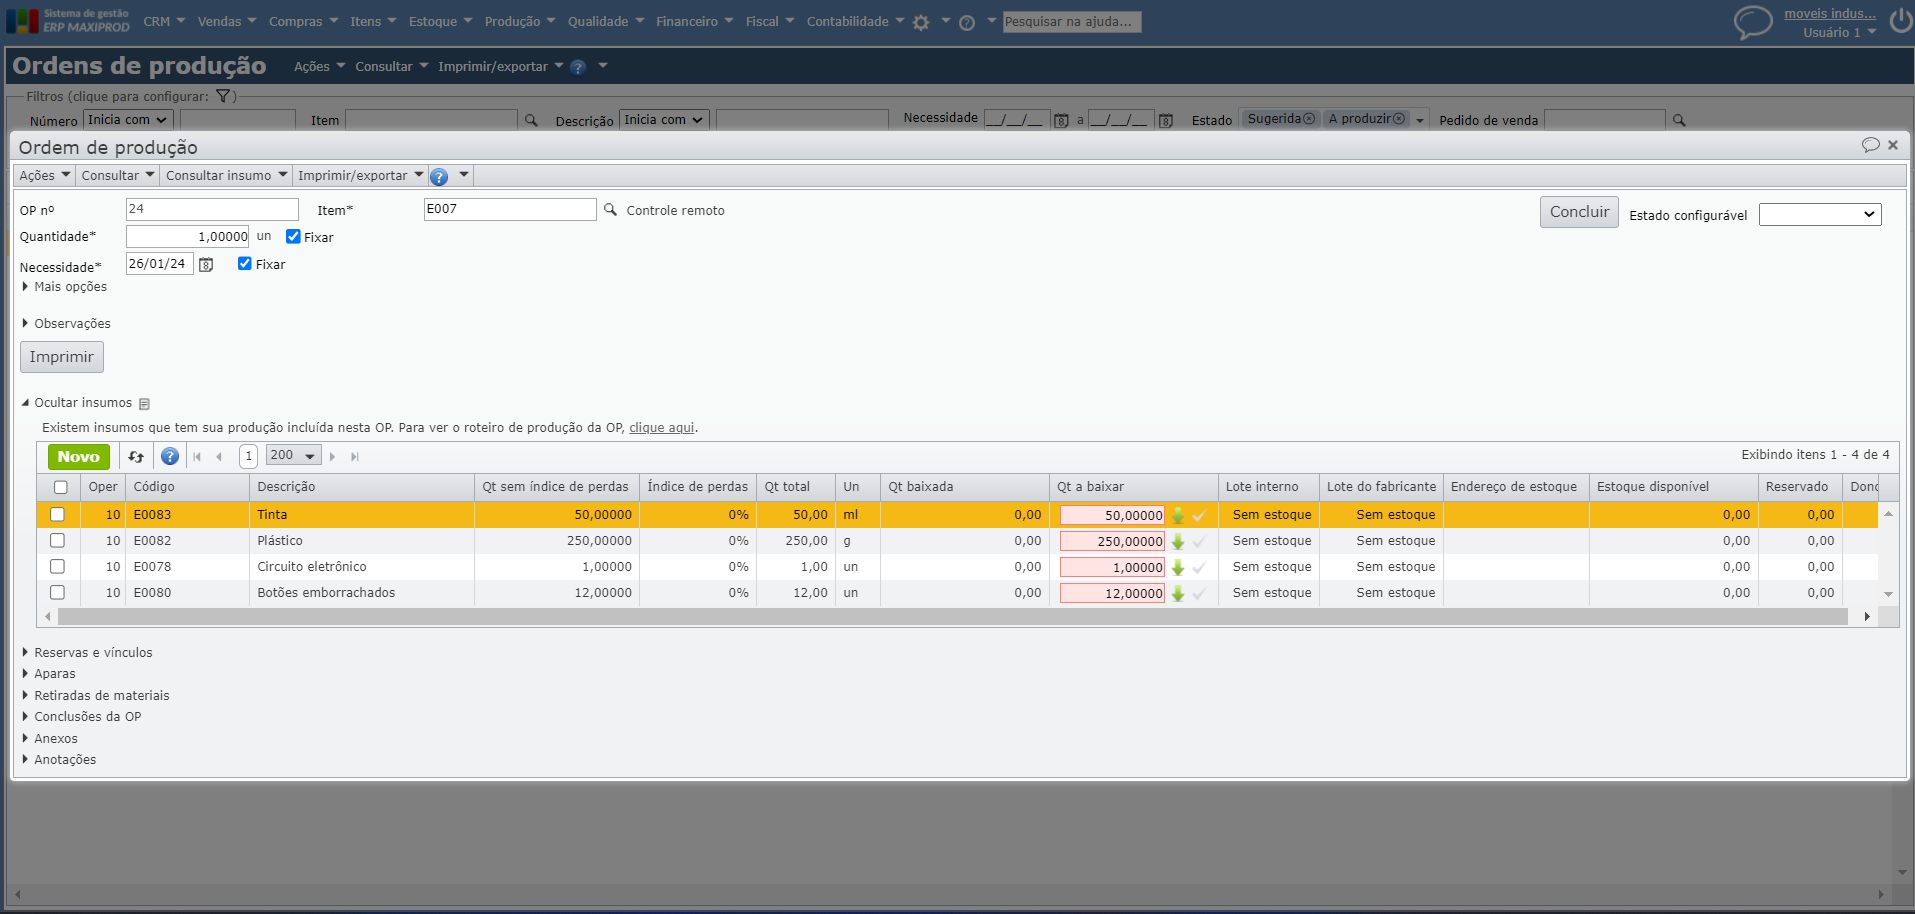This screenshot has width=1915, height=914.
Task: Click the filter funnel icon
Action: pos(223,96)
